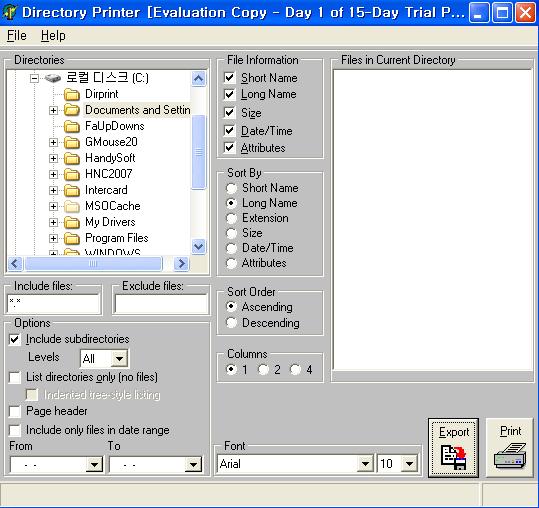Click directory tree scroll left arrow
Screen dimensions: 539x508
pyautogui.click(x=15, y=264)
